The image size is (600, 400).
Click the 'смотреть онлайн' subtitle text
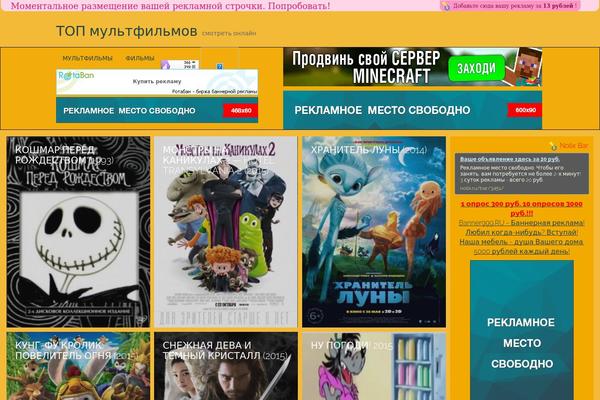pyautogui.click(x=229, y=33)
